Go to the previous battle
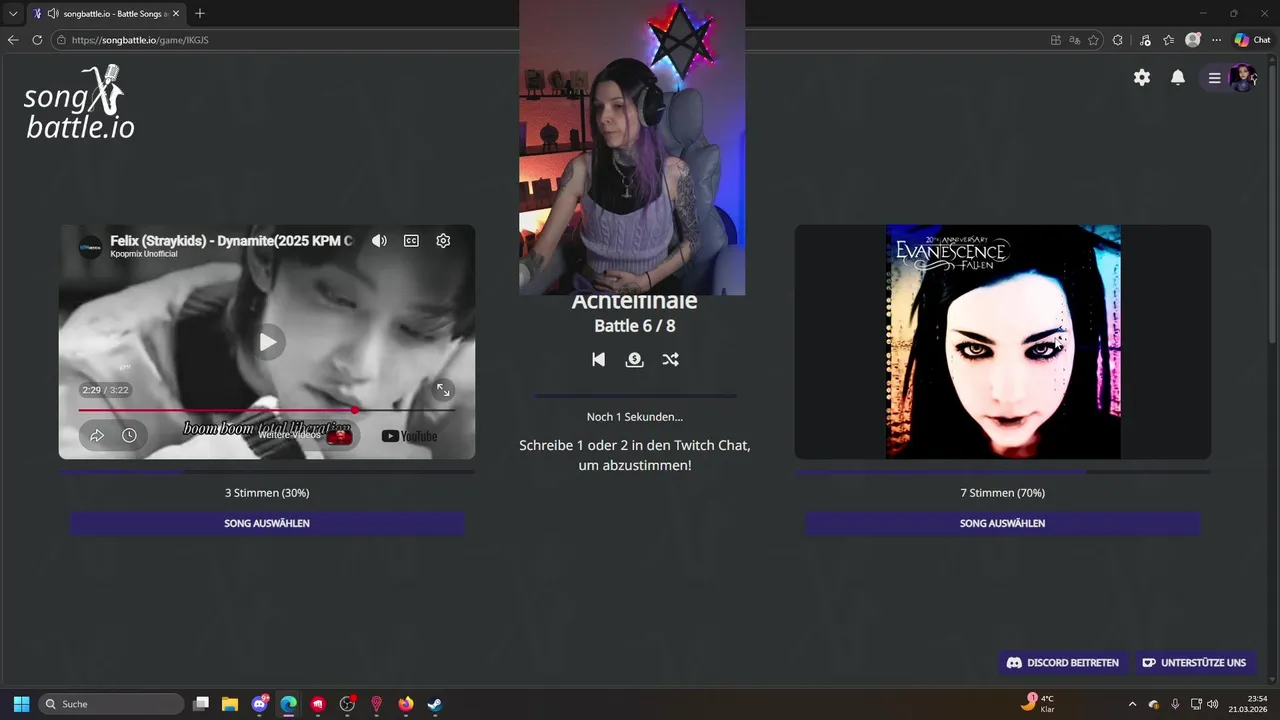 point(598,359)
